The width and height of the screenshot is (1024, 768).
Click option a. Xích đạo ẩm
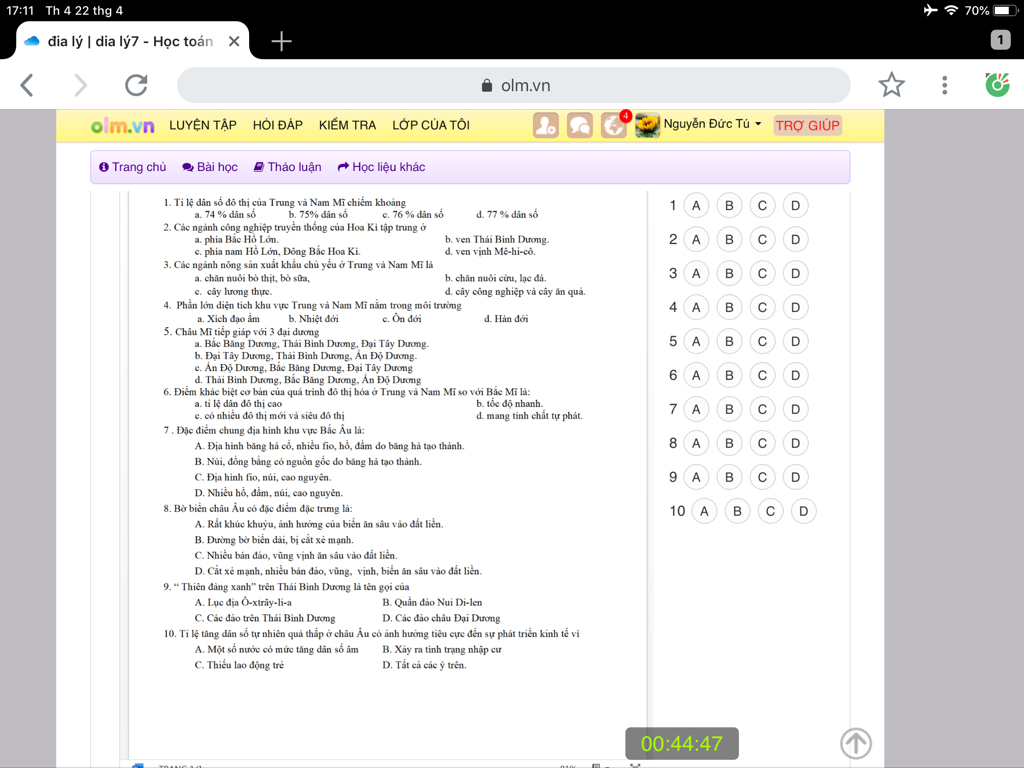(x=228, y=319)
